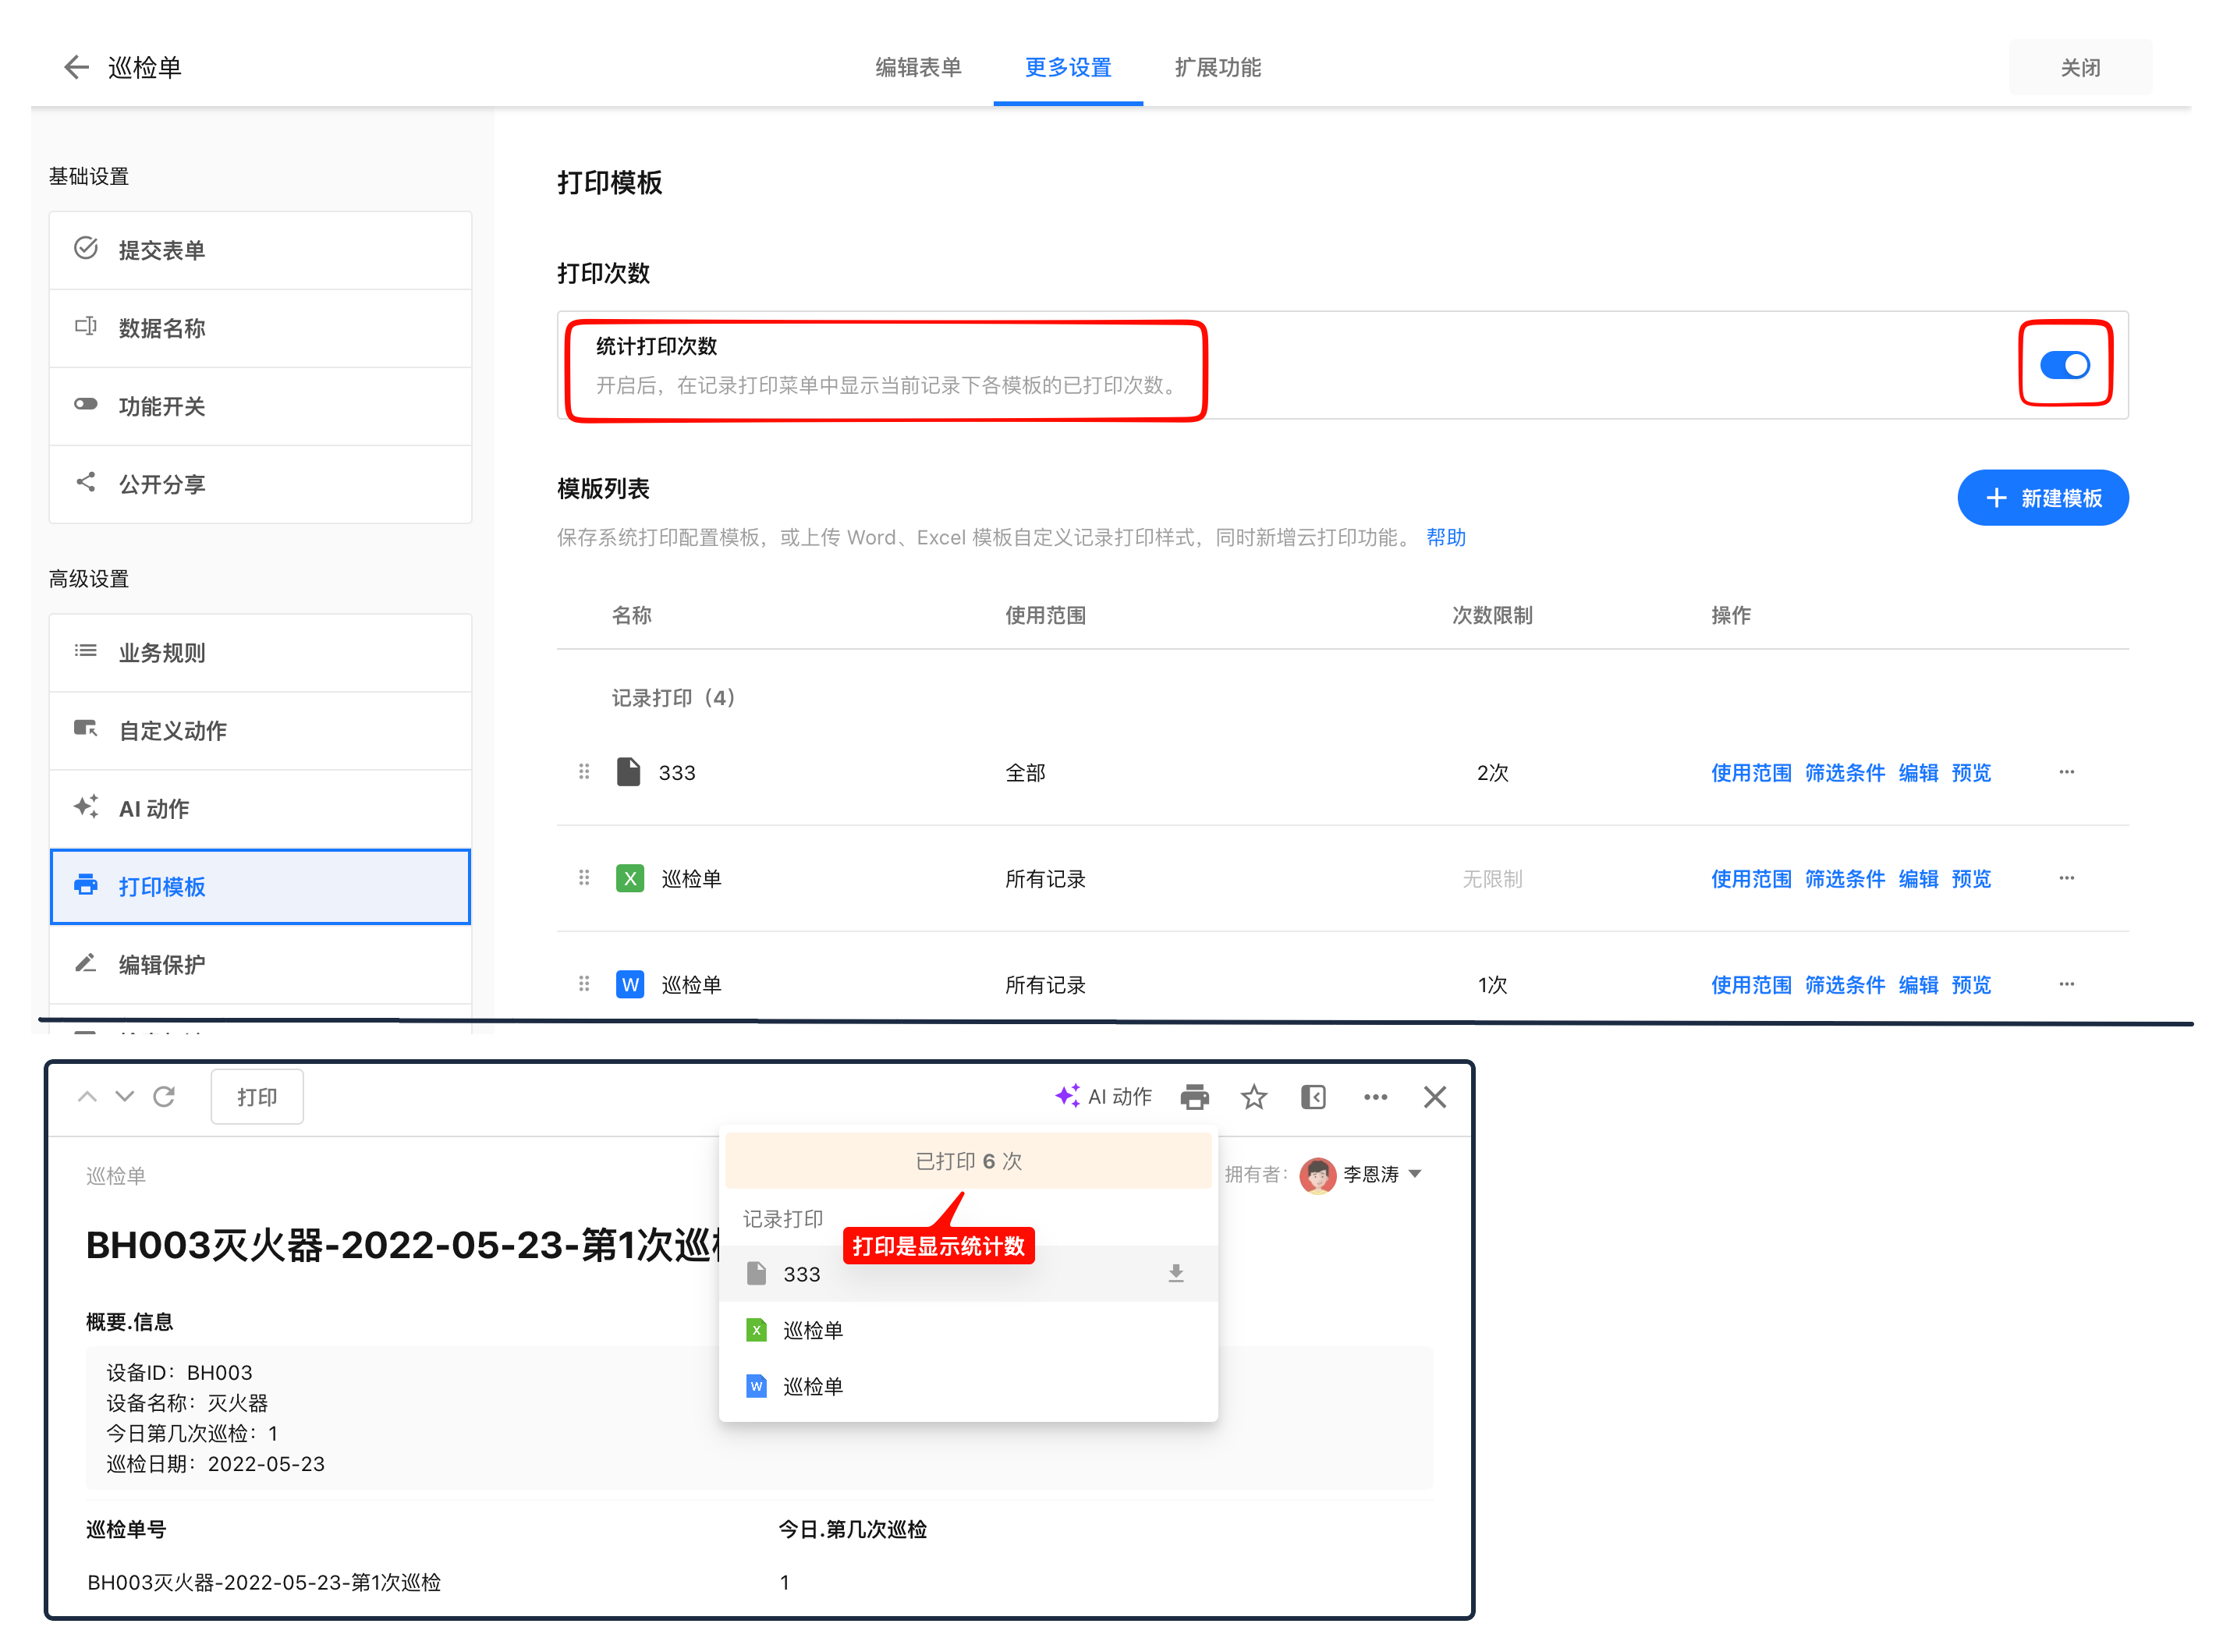Switch to the 更多设置 tab

[x=1068, y=67]
